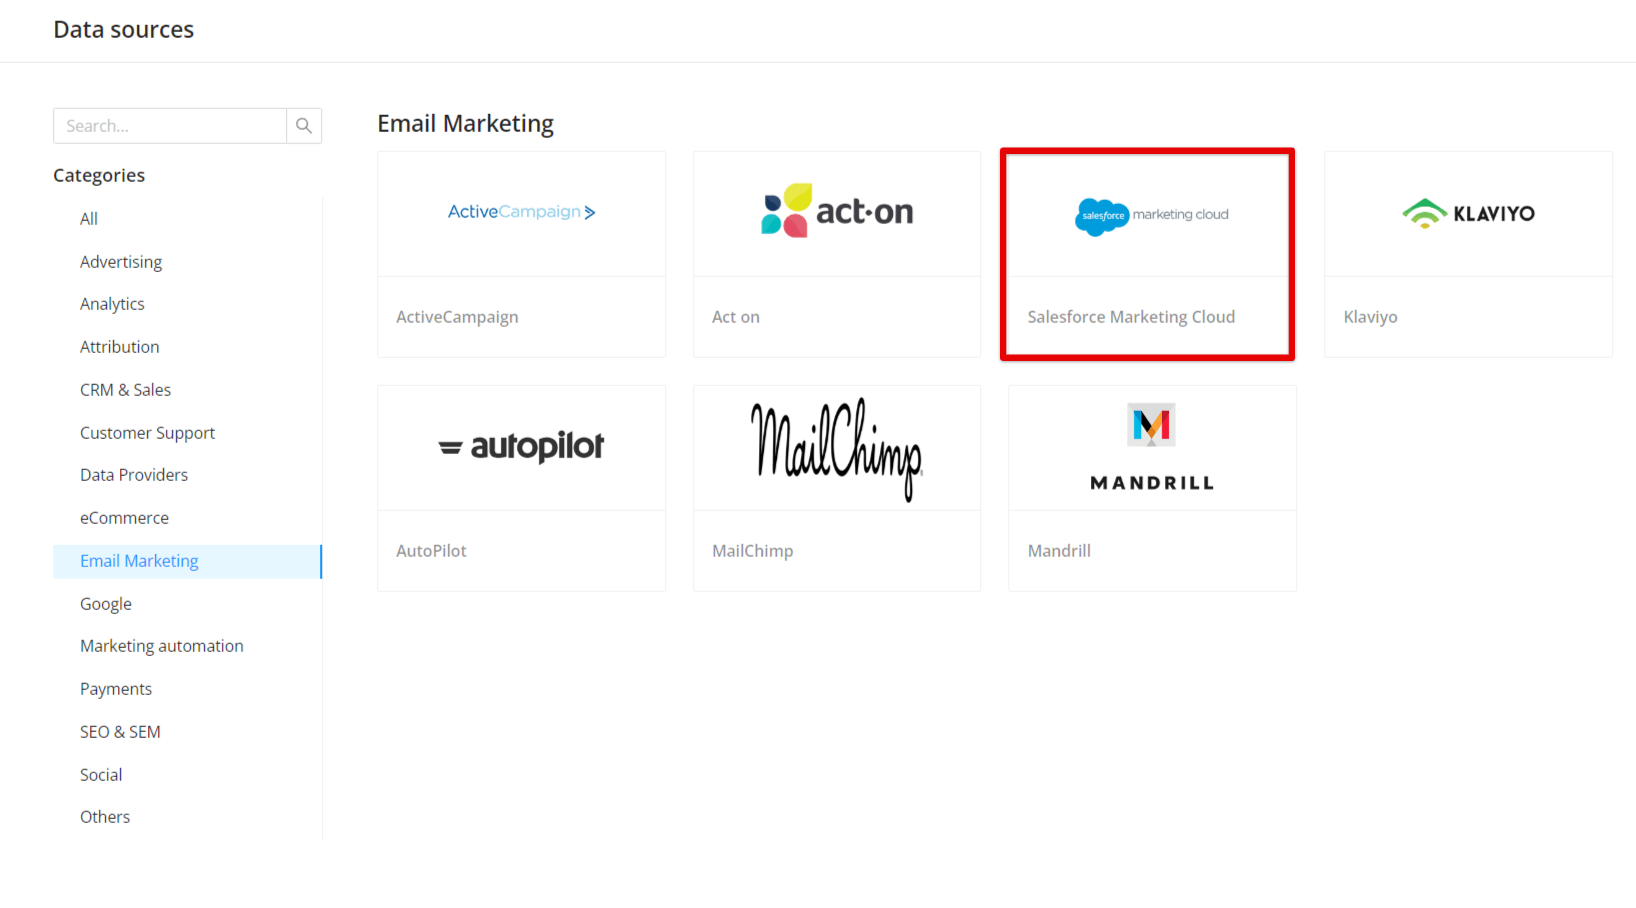Open the Analytics category
Image resolution: width=1636 pixels, height=908 pixels.
point(111,303)
